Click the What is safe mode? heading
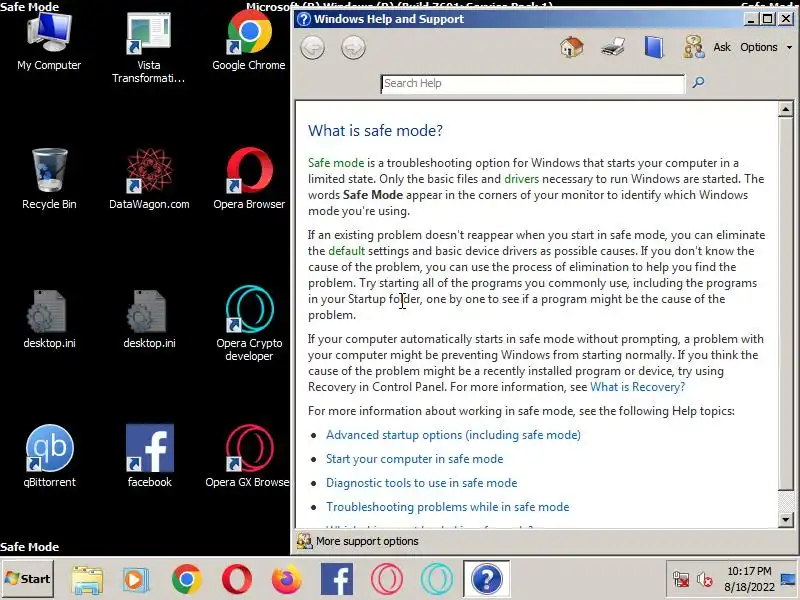Screen dimensions: 800x600 (x=375, y=131)
